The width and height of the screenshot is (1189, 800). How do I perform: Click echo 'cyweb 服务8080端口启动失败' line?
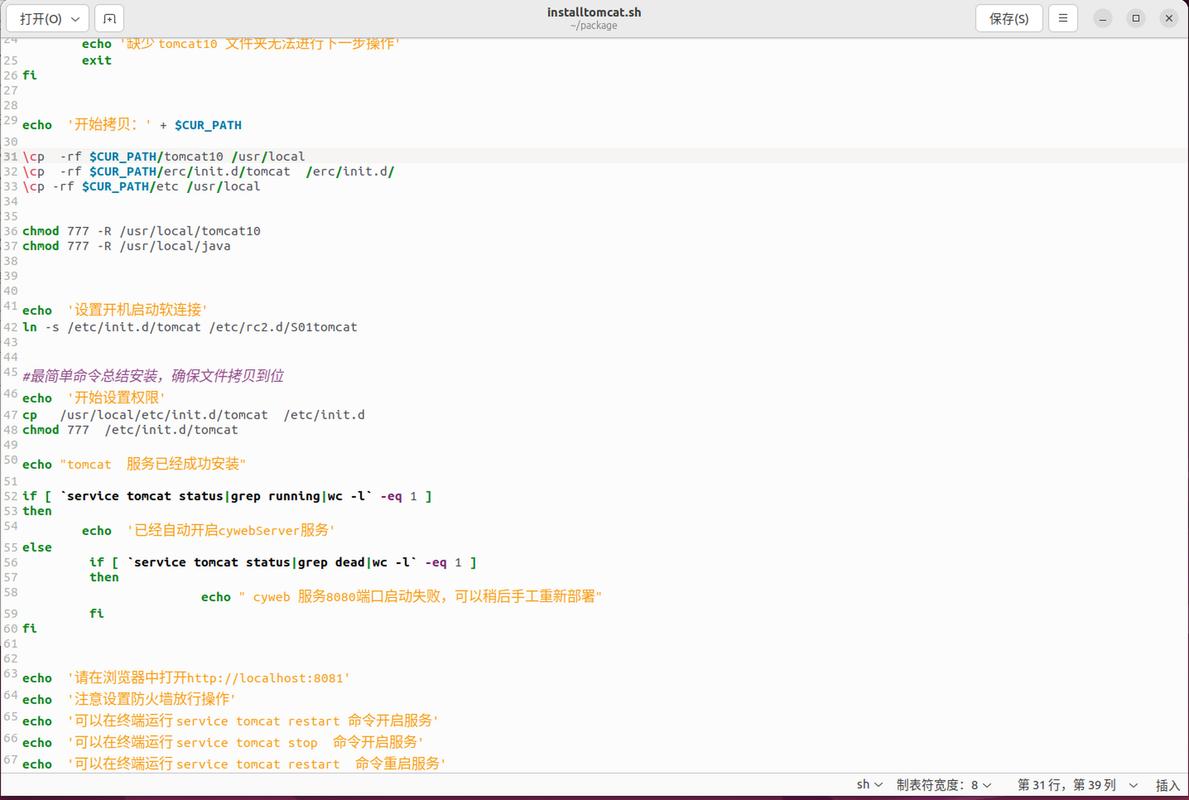point(401,596)
